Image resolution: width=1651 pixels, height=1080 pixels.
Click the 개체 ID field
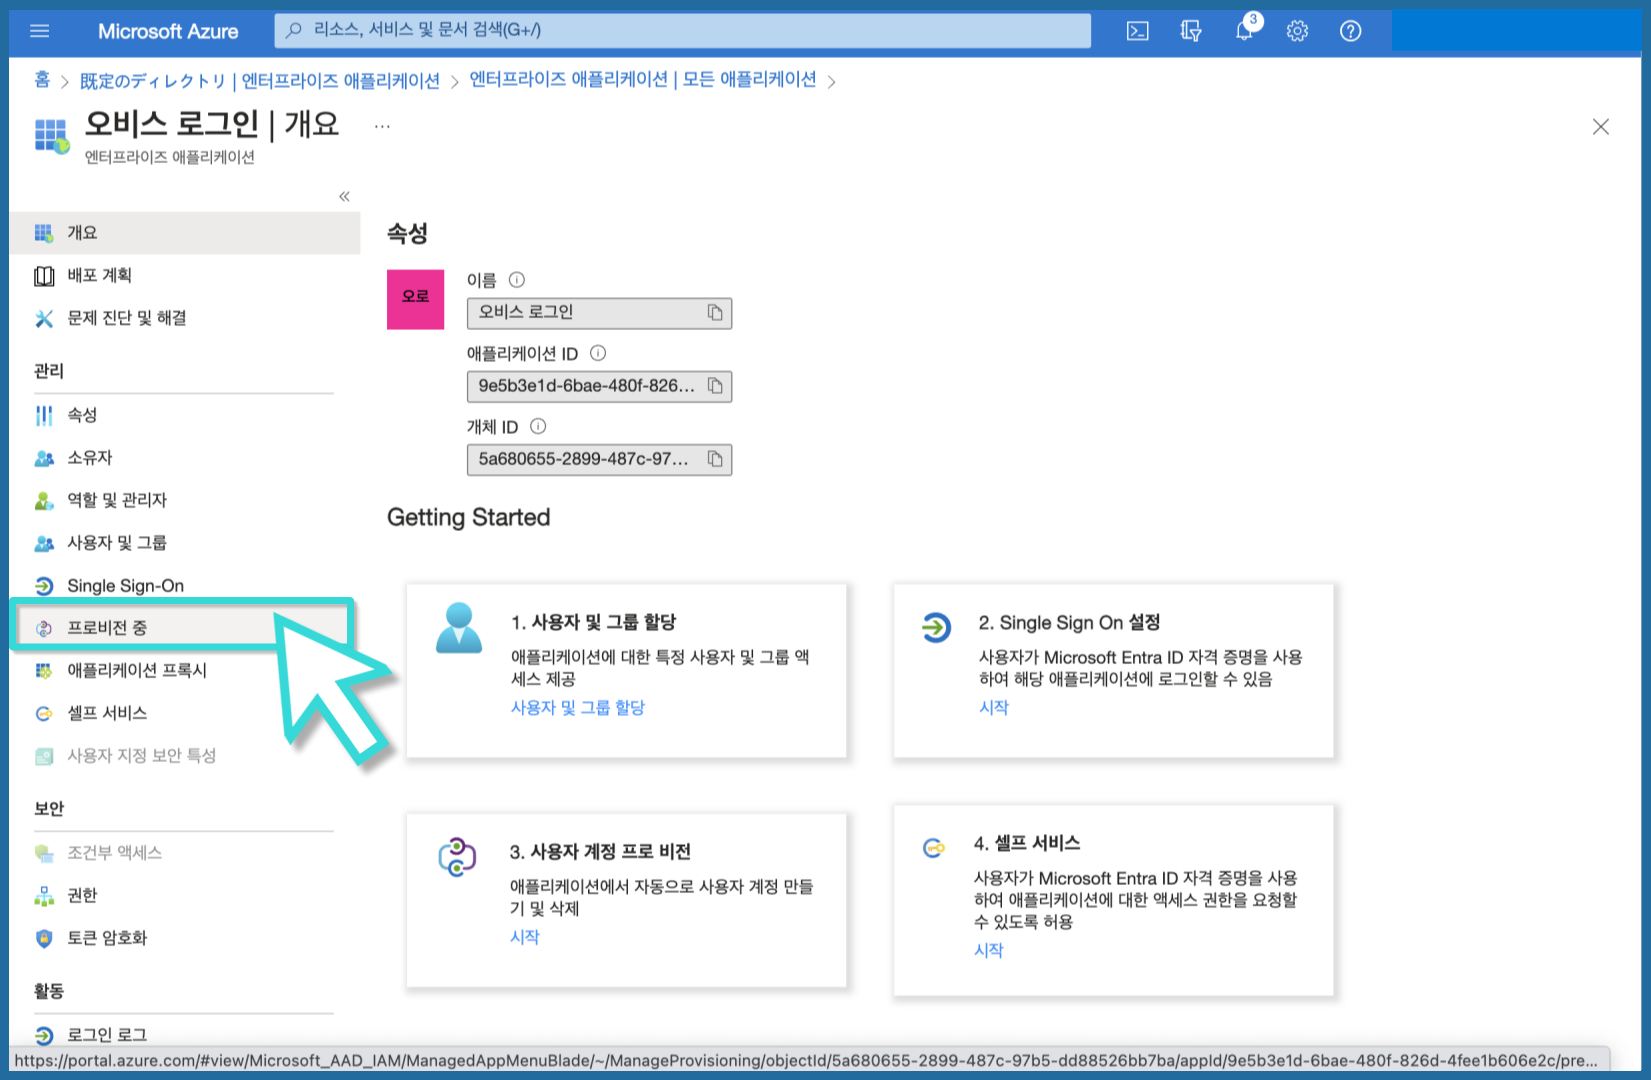tap(599, 459)
